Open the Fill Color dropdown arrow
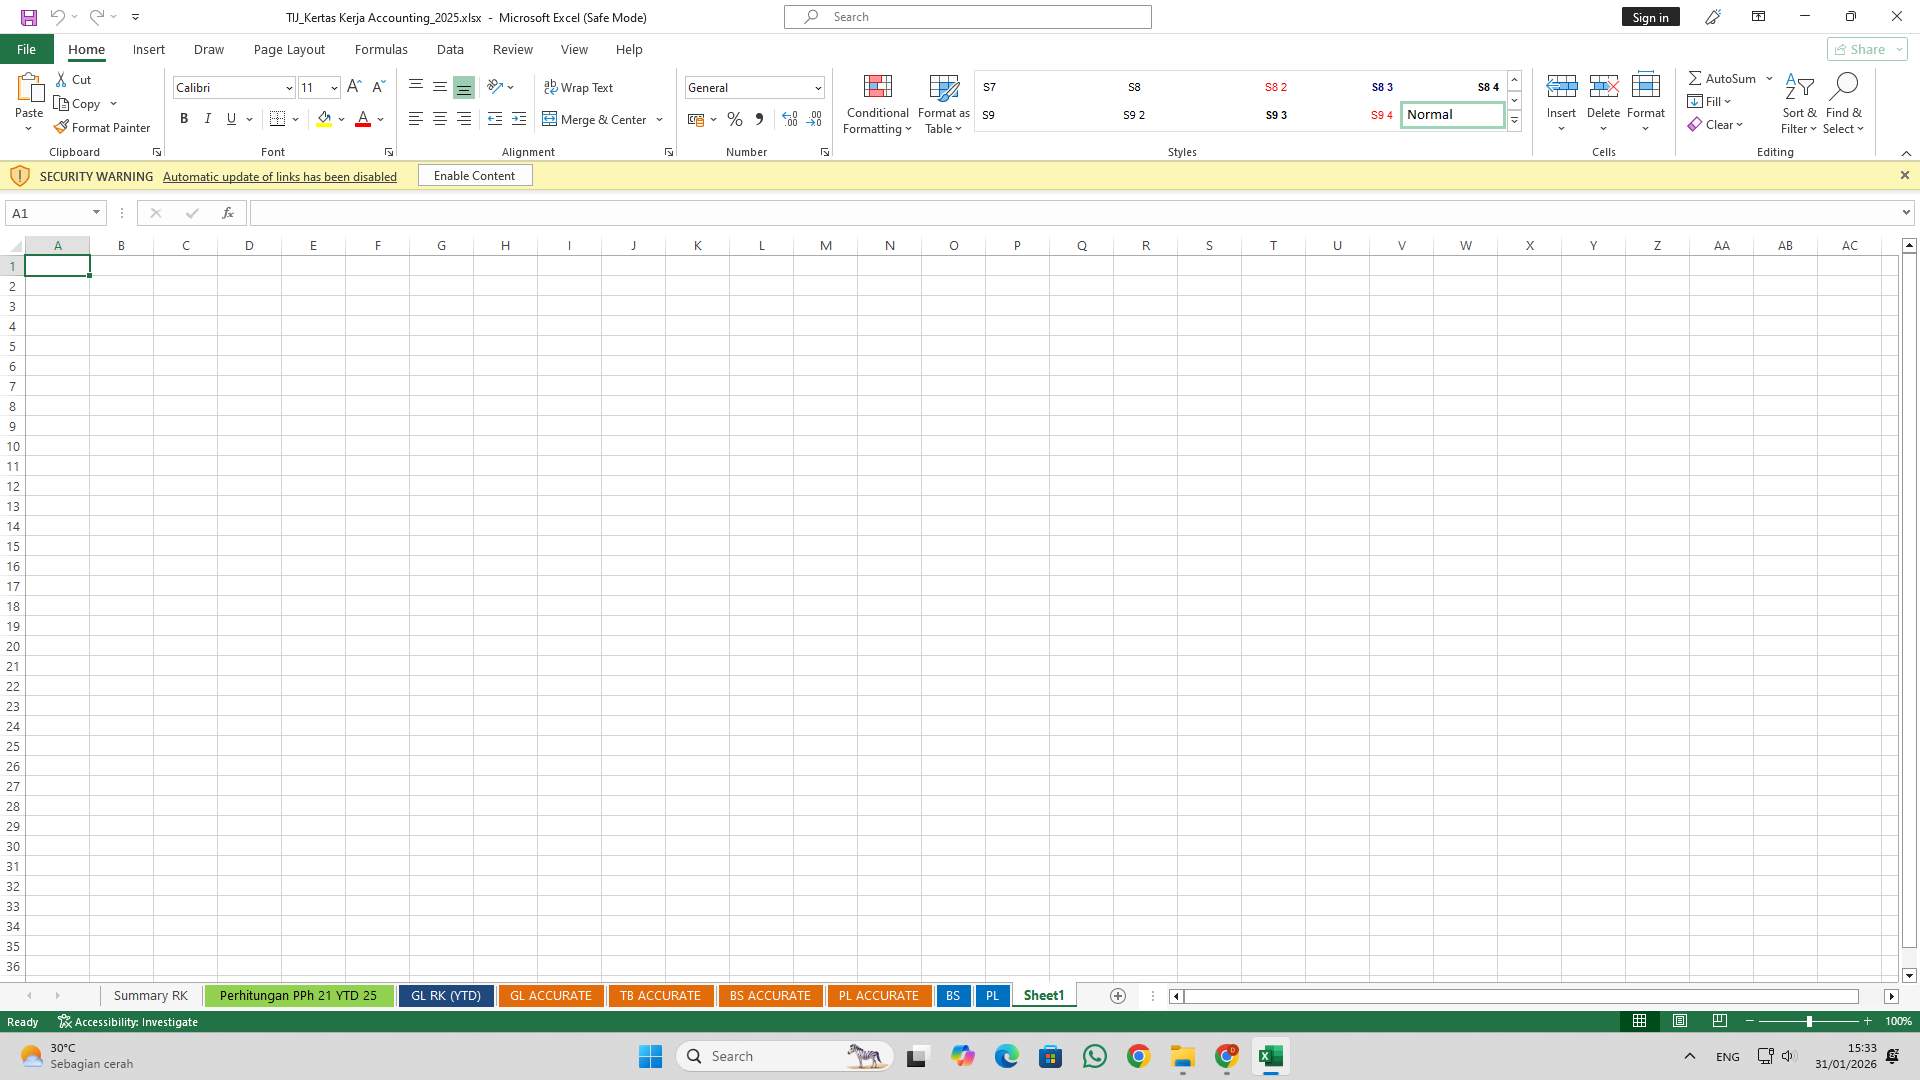The width and height of the screenshot is (1920, 1080). (x=341, y=119)
